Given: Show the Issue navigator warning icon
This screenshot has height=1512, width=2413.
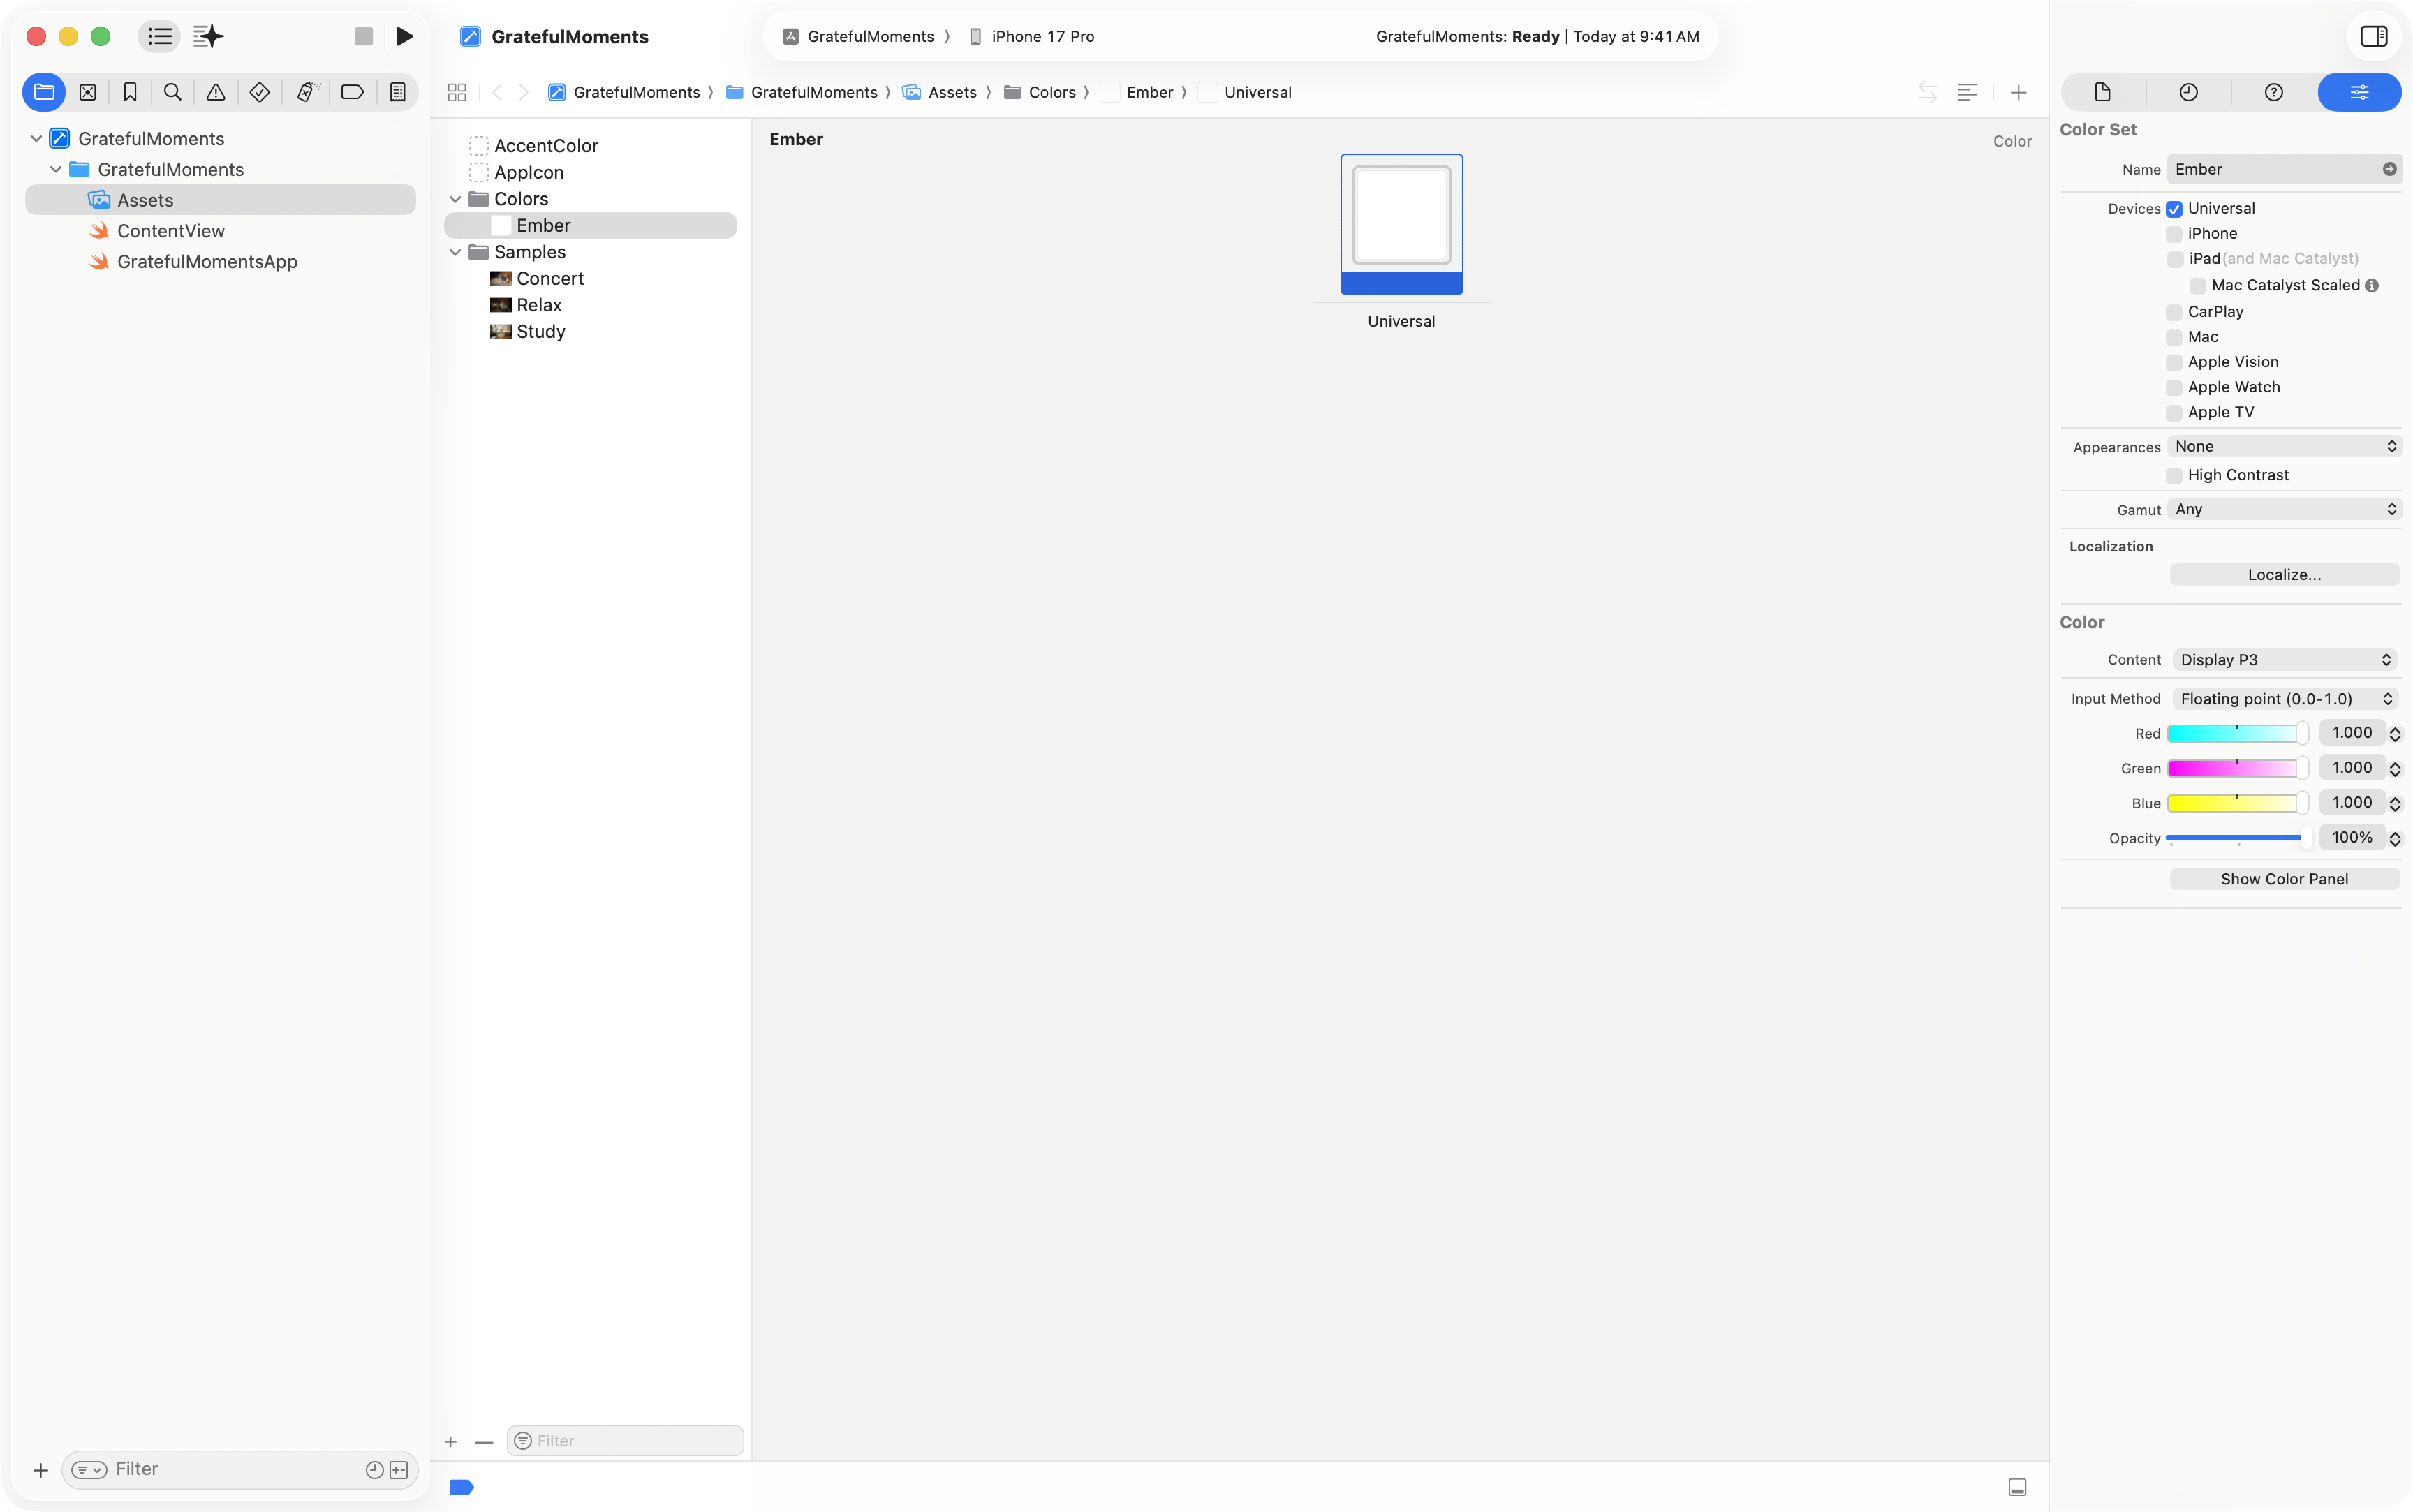Looking at the screenshot, I should pyautogui.click(x=215, y=92).
